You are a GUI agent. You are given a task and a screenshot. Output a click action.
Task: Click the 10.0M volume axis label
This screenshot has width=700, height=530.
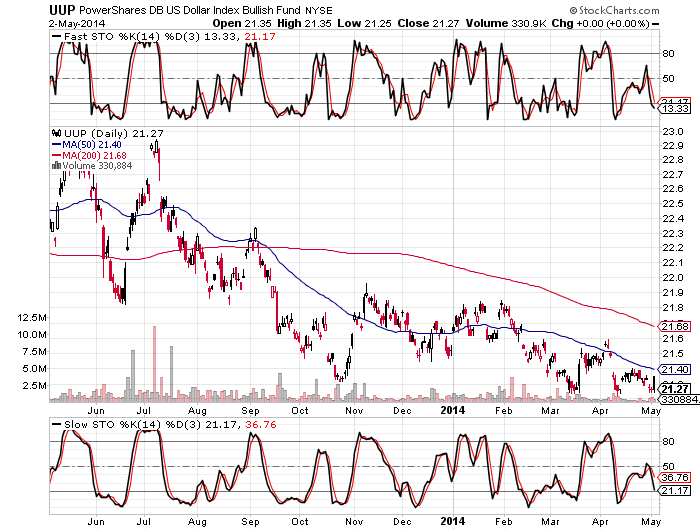pyautogui.click(x=32, y=335)
